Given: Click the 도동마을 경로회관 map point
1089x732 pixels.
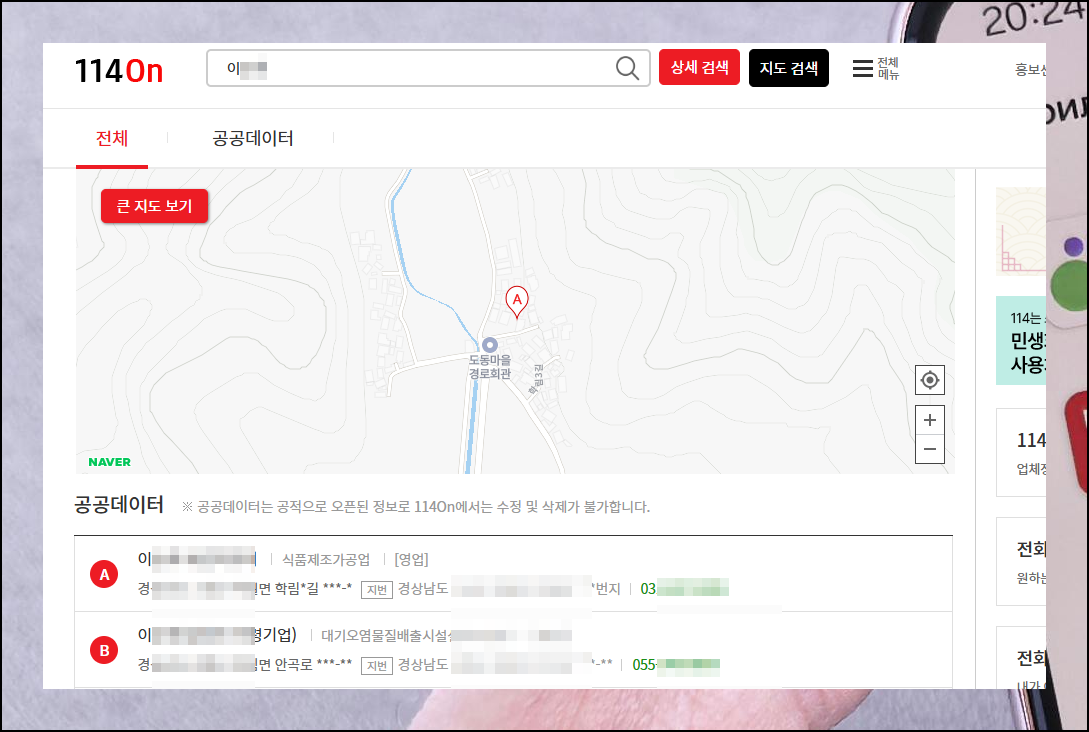Looking at the screenshot, I should click(x=490, y=359).
